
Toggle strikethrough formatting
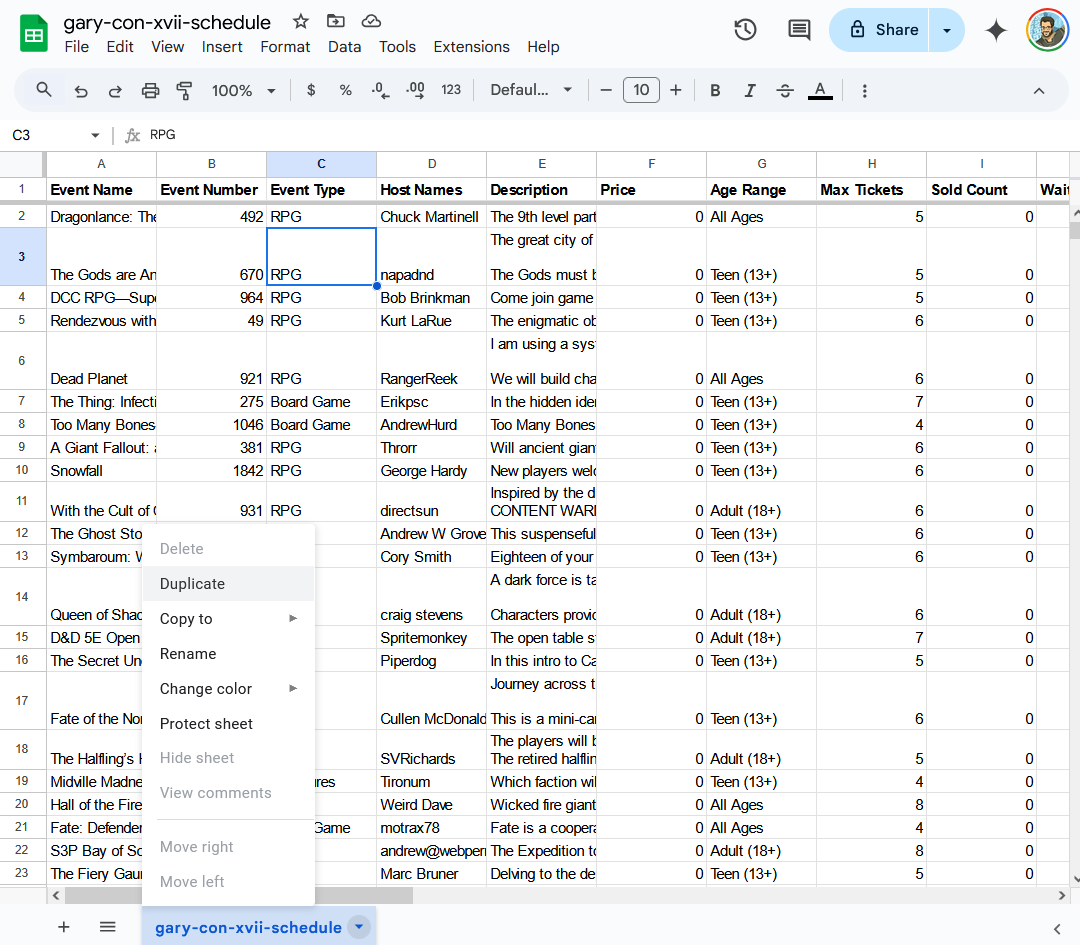click(x=785, y=90)
